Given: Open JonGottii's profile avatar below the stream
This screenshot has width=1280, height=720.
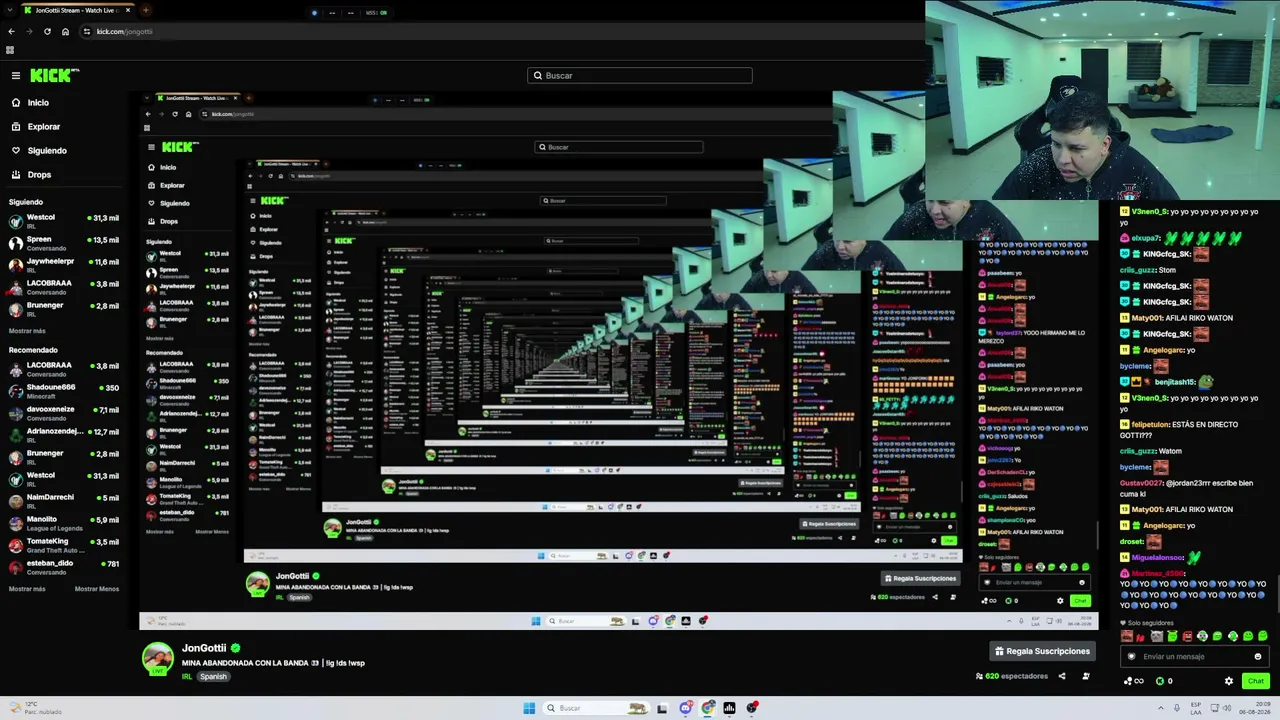Looking at the screenshot, I should 157,659.
